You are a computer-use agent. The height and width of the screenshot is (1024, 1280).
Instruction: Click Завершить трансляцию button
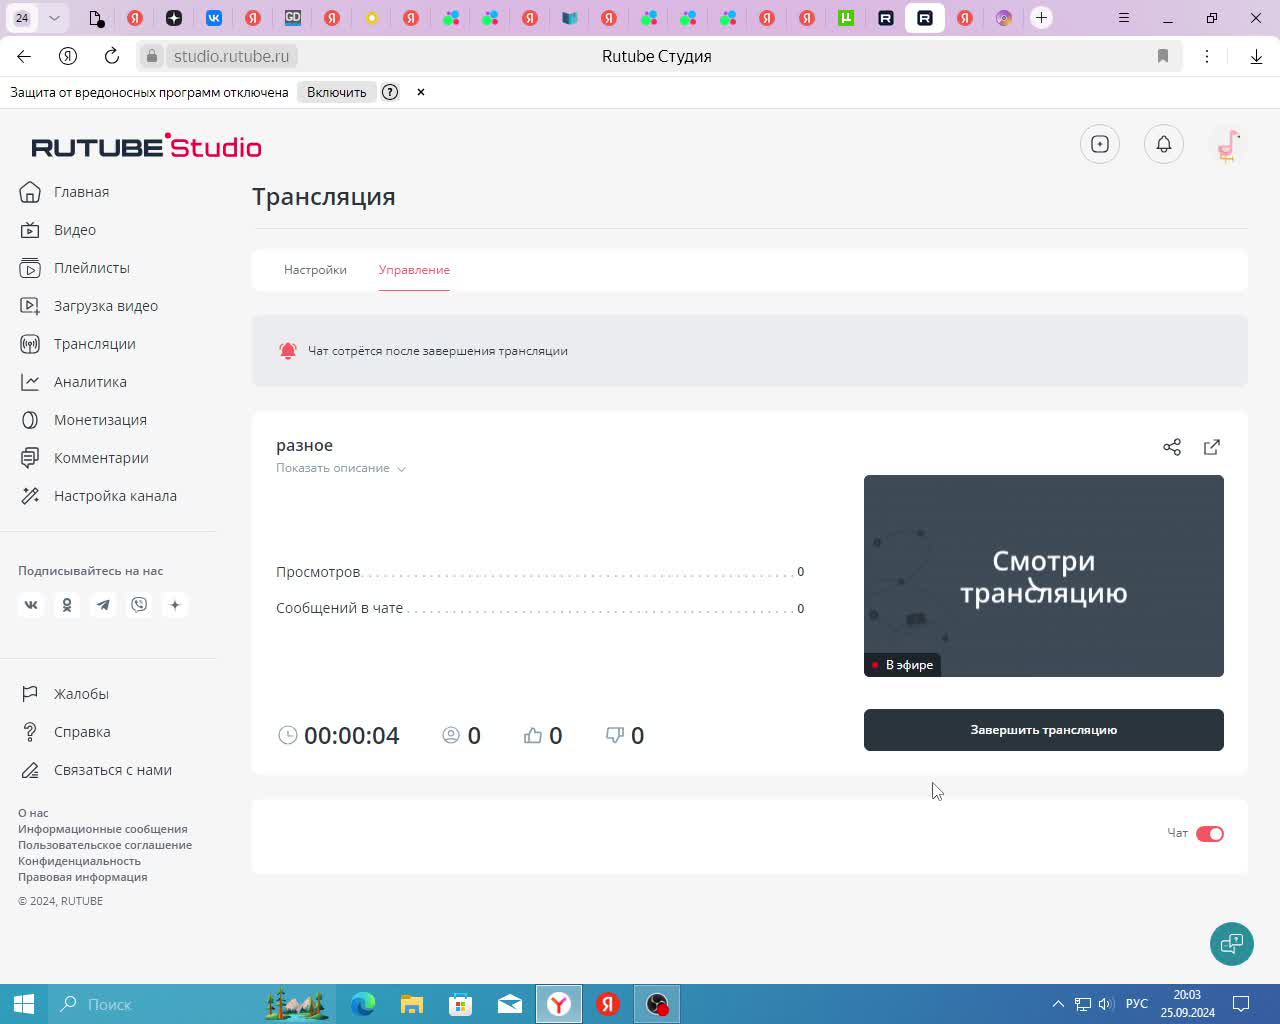1044,730
